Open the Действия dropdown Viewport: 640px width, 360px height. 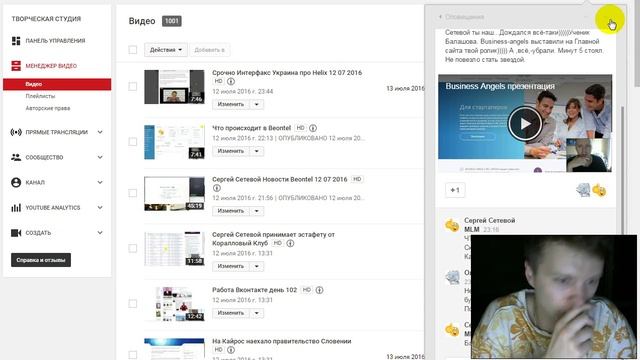(166, 50)
